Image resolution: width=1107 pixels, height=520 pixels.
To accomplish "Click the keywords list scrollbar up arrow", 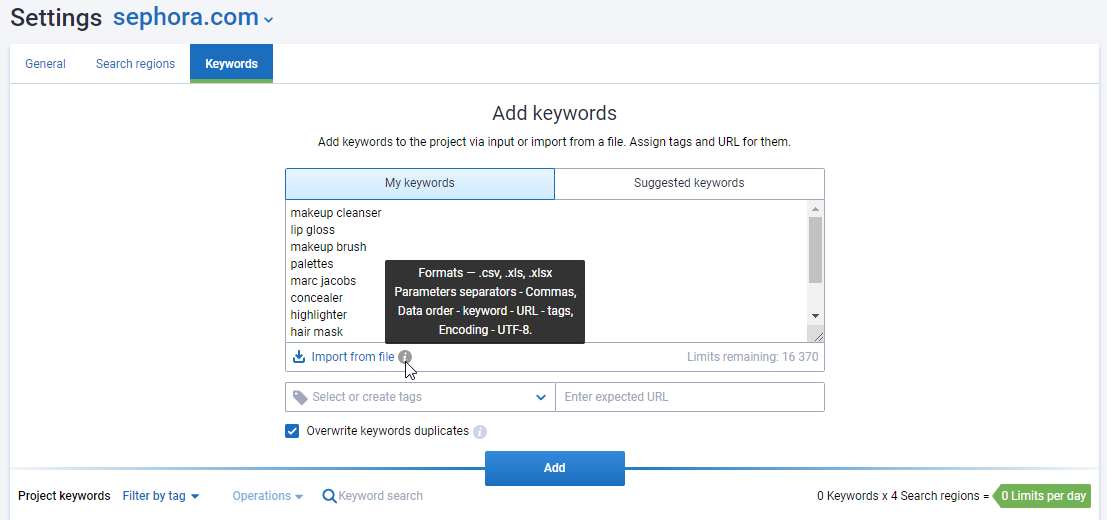I will click(815, 209).
